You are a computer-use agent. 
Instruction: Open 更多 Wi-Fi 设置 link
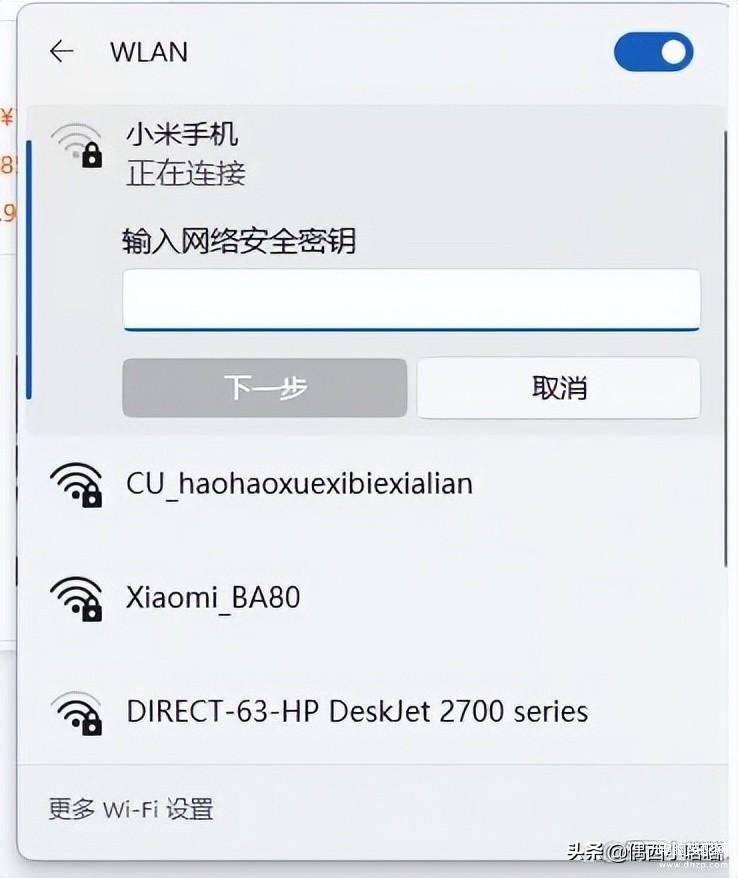click(131, 810)
